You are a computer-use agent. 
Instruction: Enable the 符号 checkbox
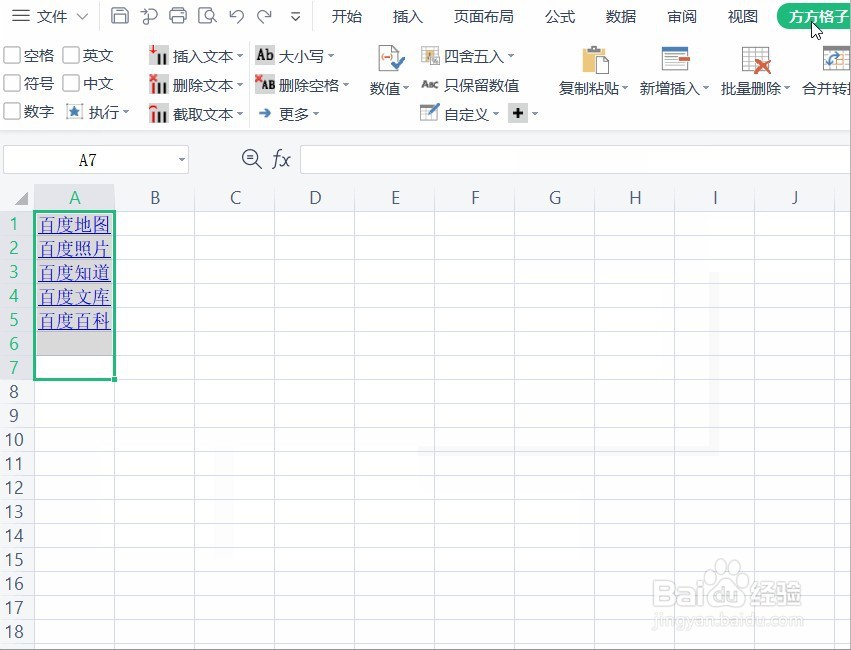(x=12, y=83)
